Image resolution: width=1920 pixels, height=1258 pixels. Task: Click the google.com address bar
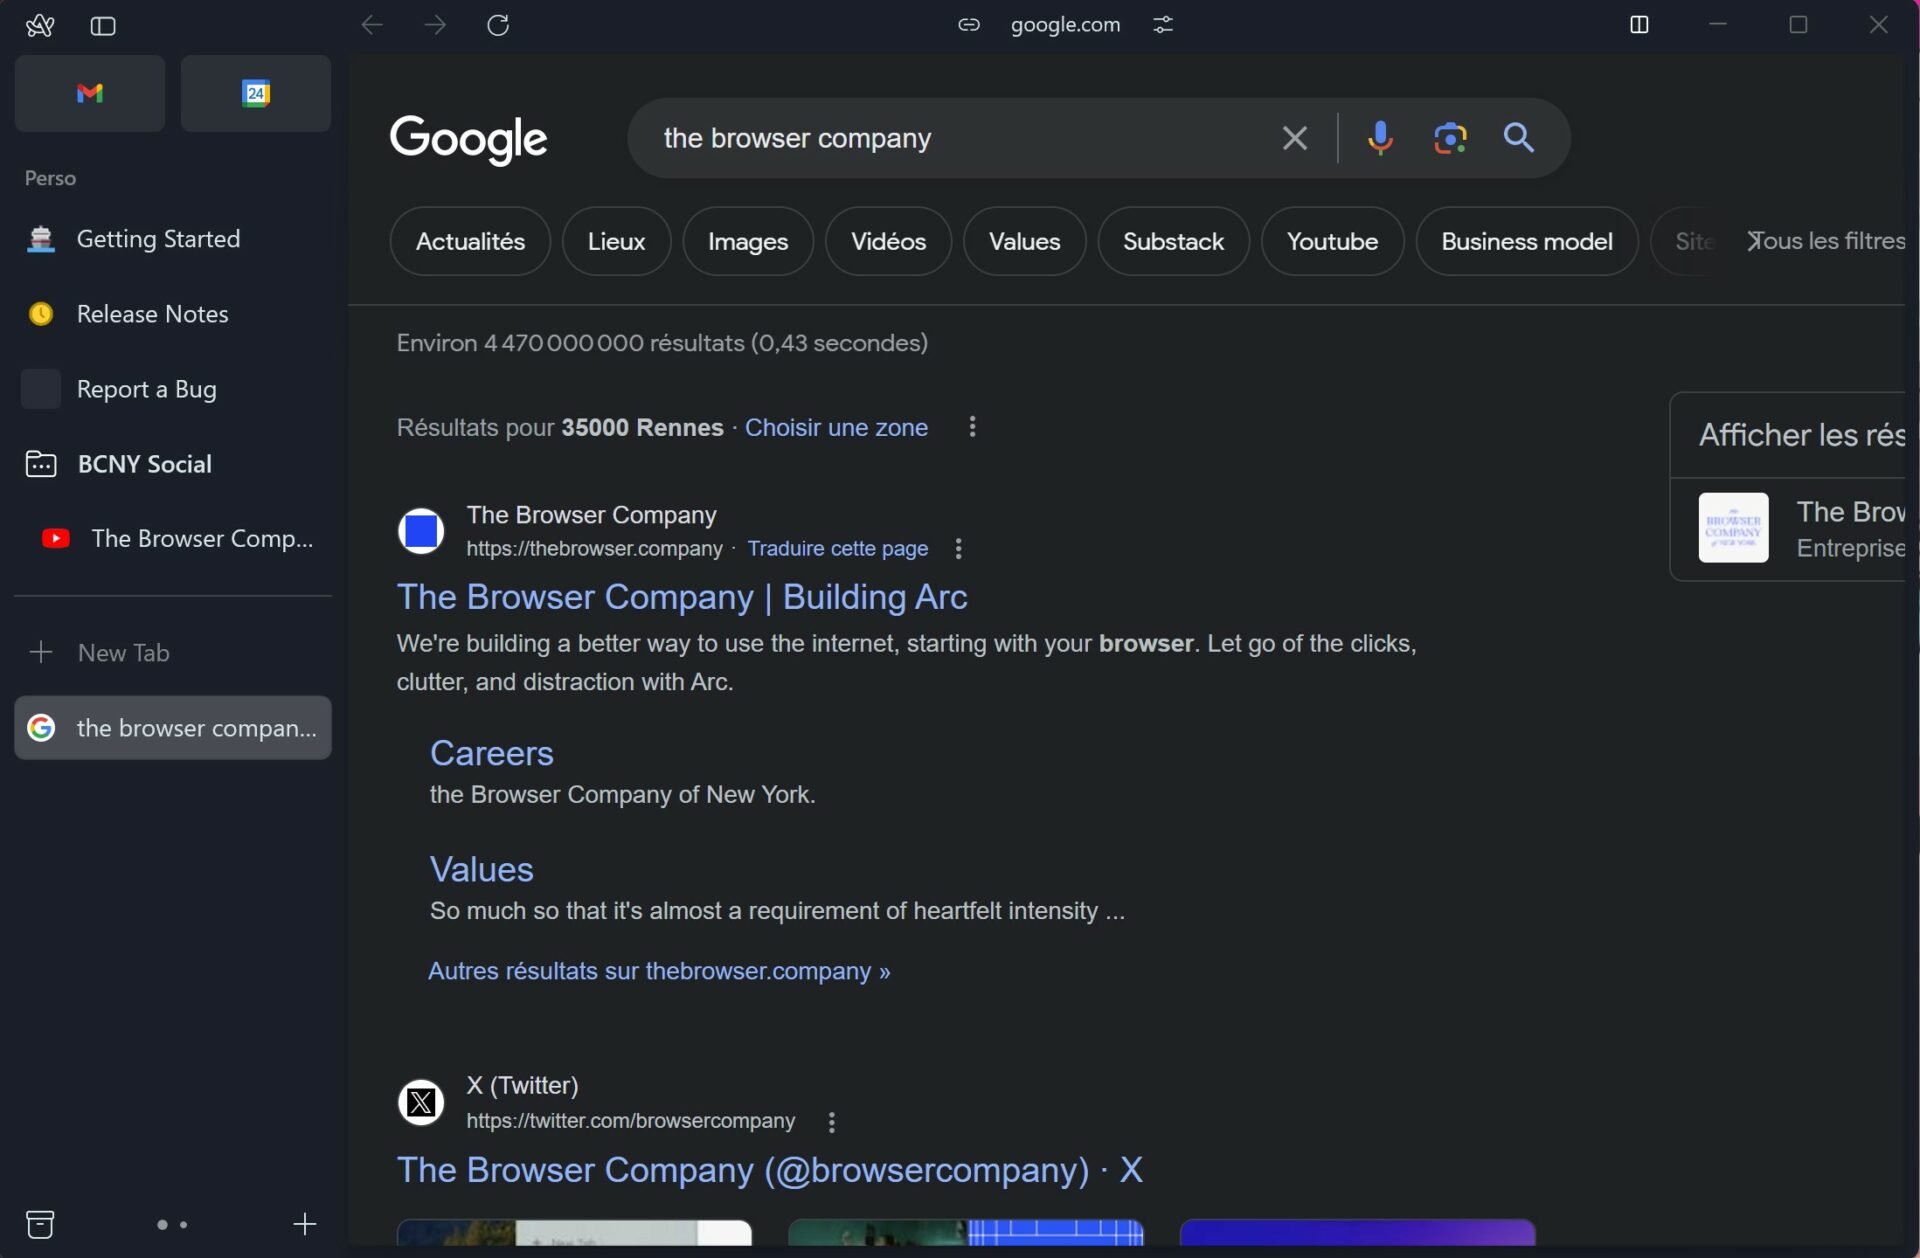(1065, 25)
